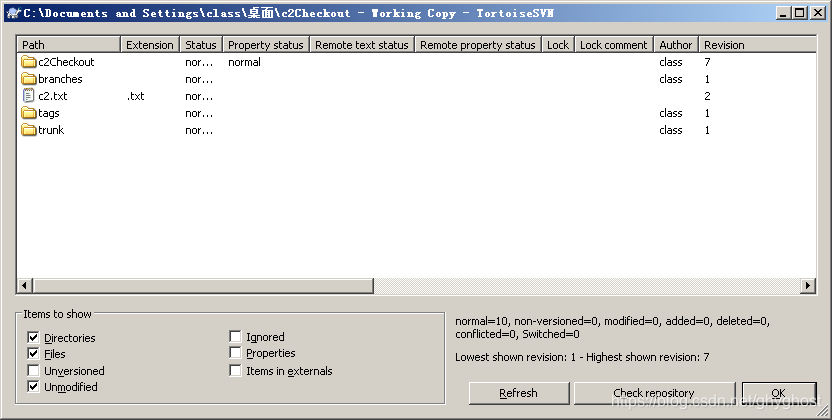
Task: Click the status cell of c2.txt
Action: 199,96
